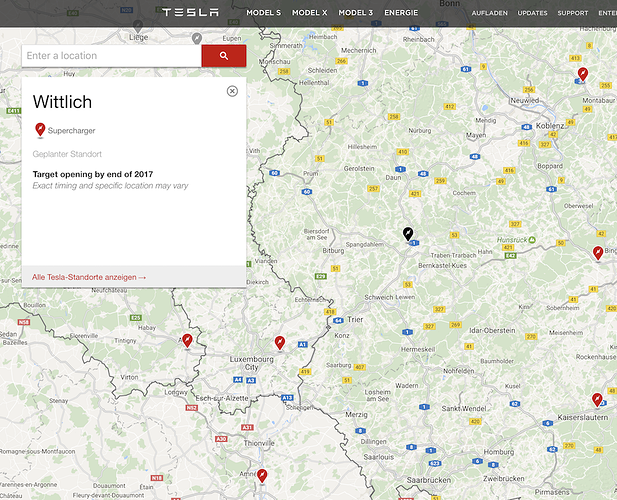Open the Support link

pos(573,13)
